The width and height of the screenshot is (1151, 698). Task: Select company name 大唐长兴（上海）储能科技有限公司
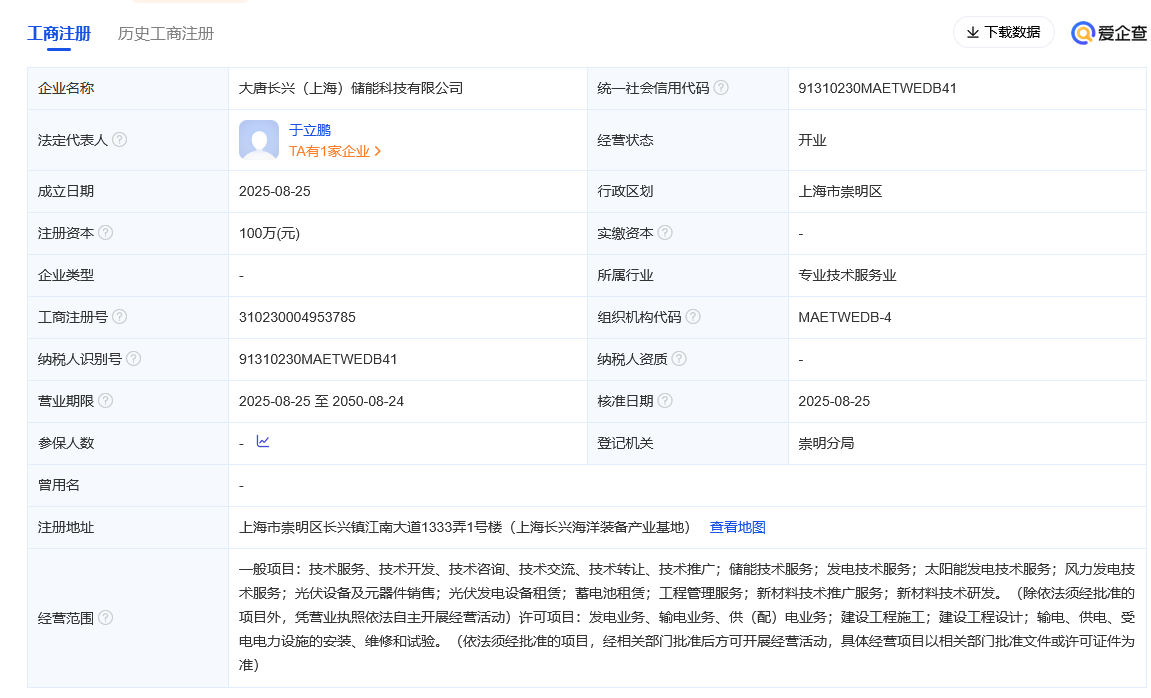[351, 88]
